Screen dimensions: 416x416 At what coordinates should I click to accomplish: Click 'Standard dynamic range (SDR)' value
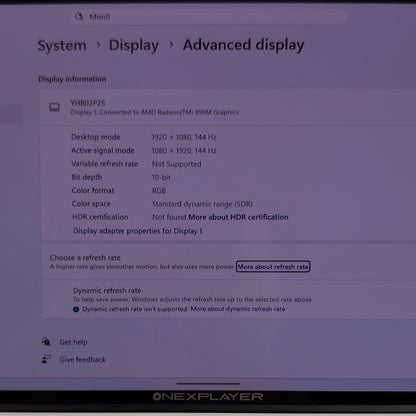(x=202, y=204)
